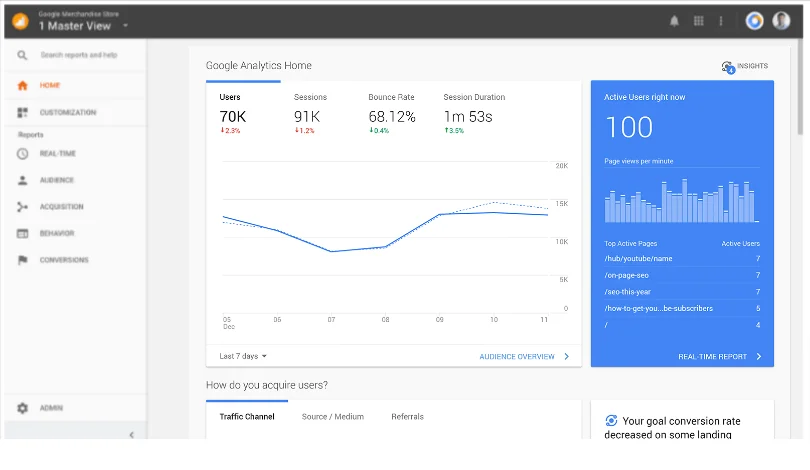Collapse the left sidebar with the chevron

tap(132, 435)
